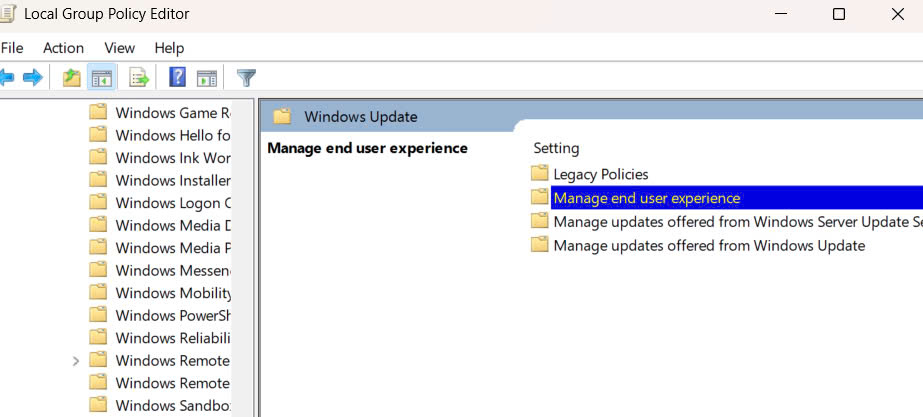Select the Legacy Policies folder

[x=600, y=174]
